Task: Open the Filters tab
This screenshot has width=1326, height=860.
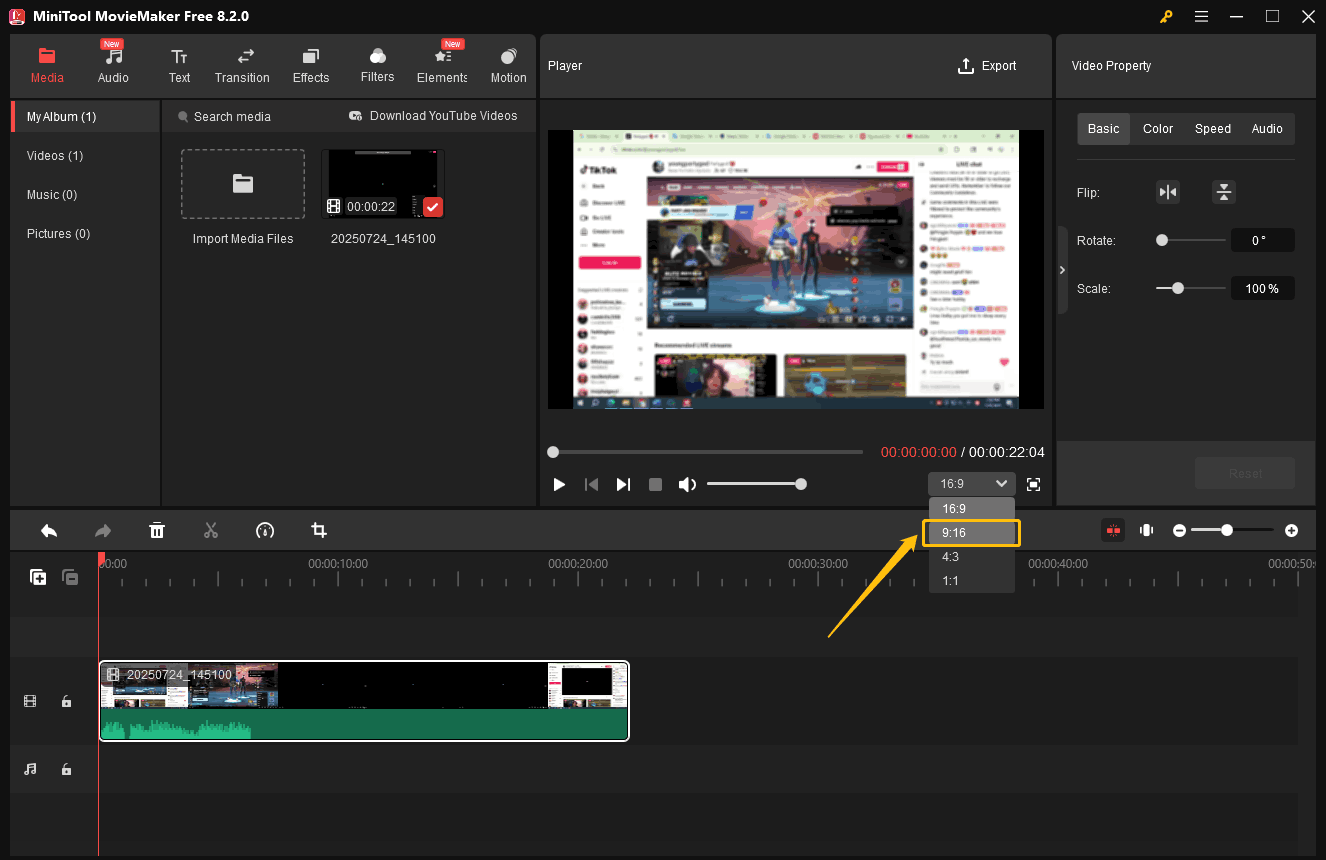Action: tap(377, 65)
